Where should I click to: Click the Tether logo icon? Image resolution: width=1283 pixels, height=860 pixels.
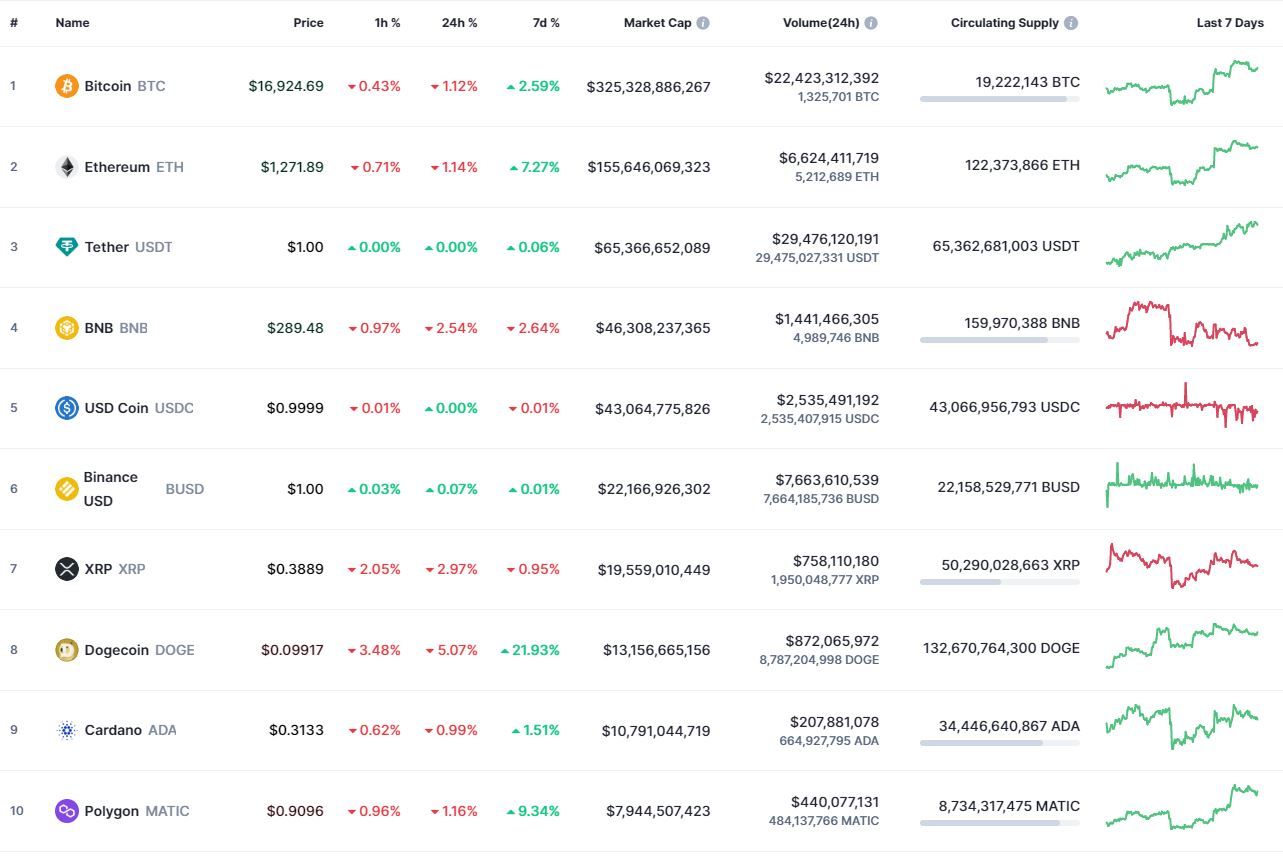pos(67,247)
